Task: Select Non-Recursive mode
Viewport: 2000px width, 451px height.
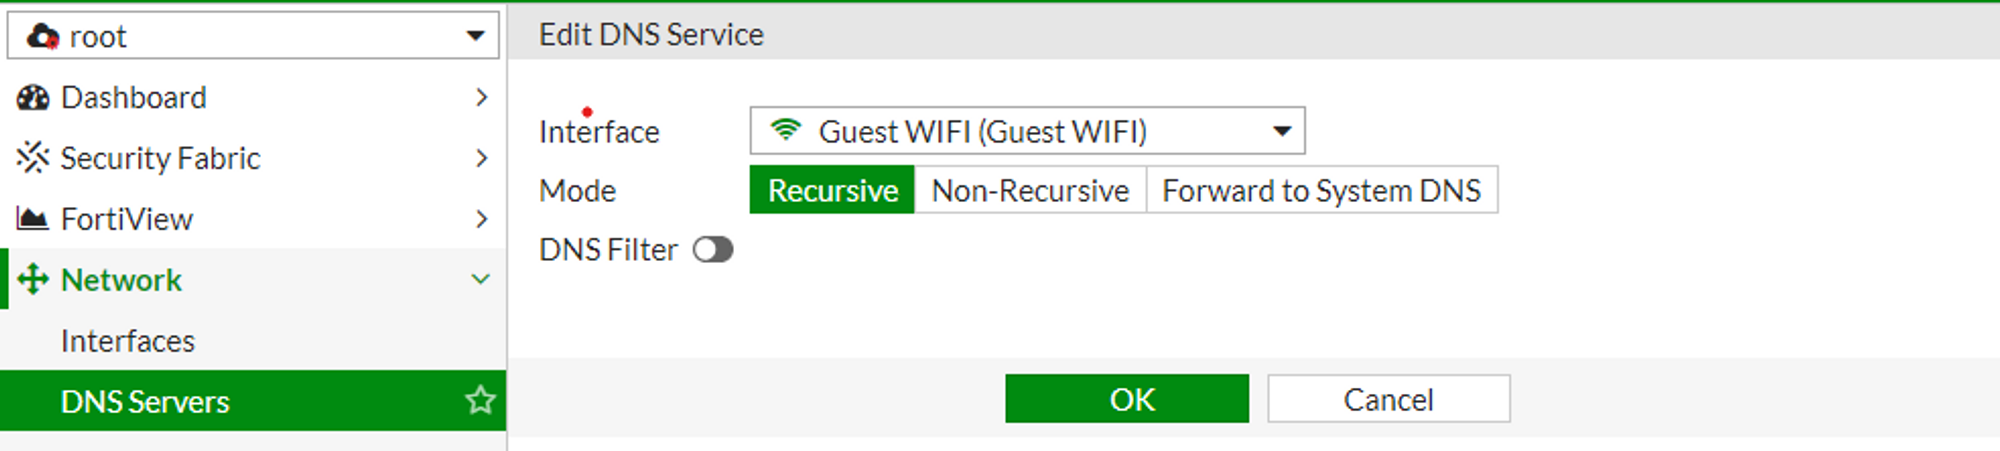Action: [x=1030, y=190]
